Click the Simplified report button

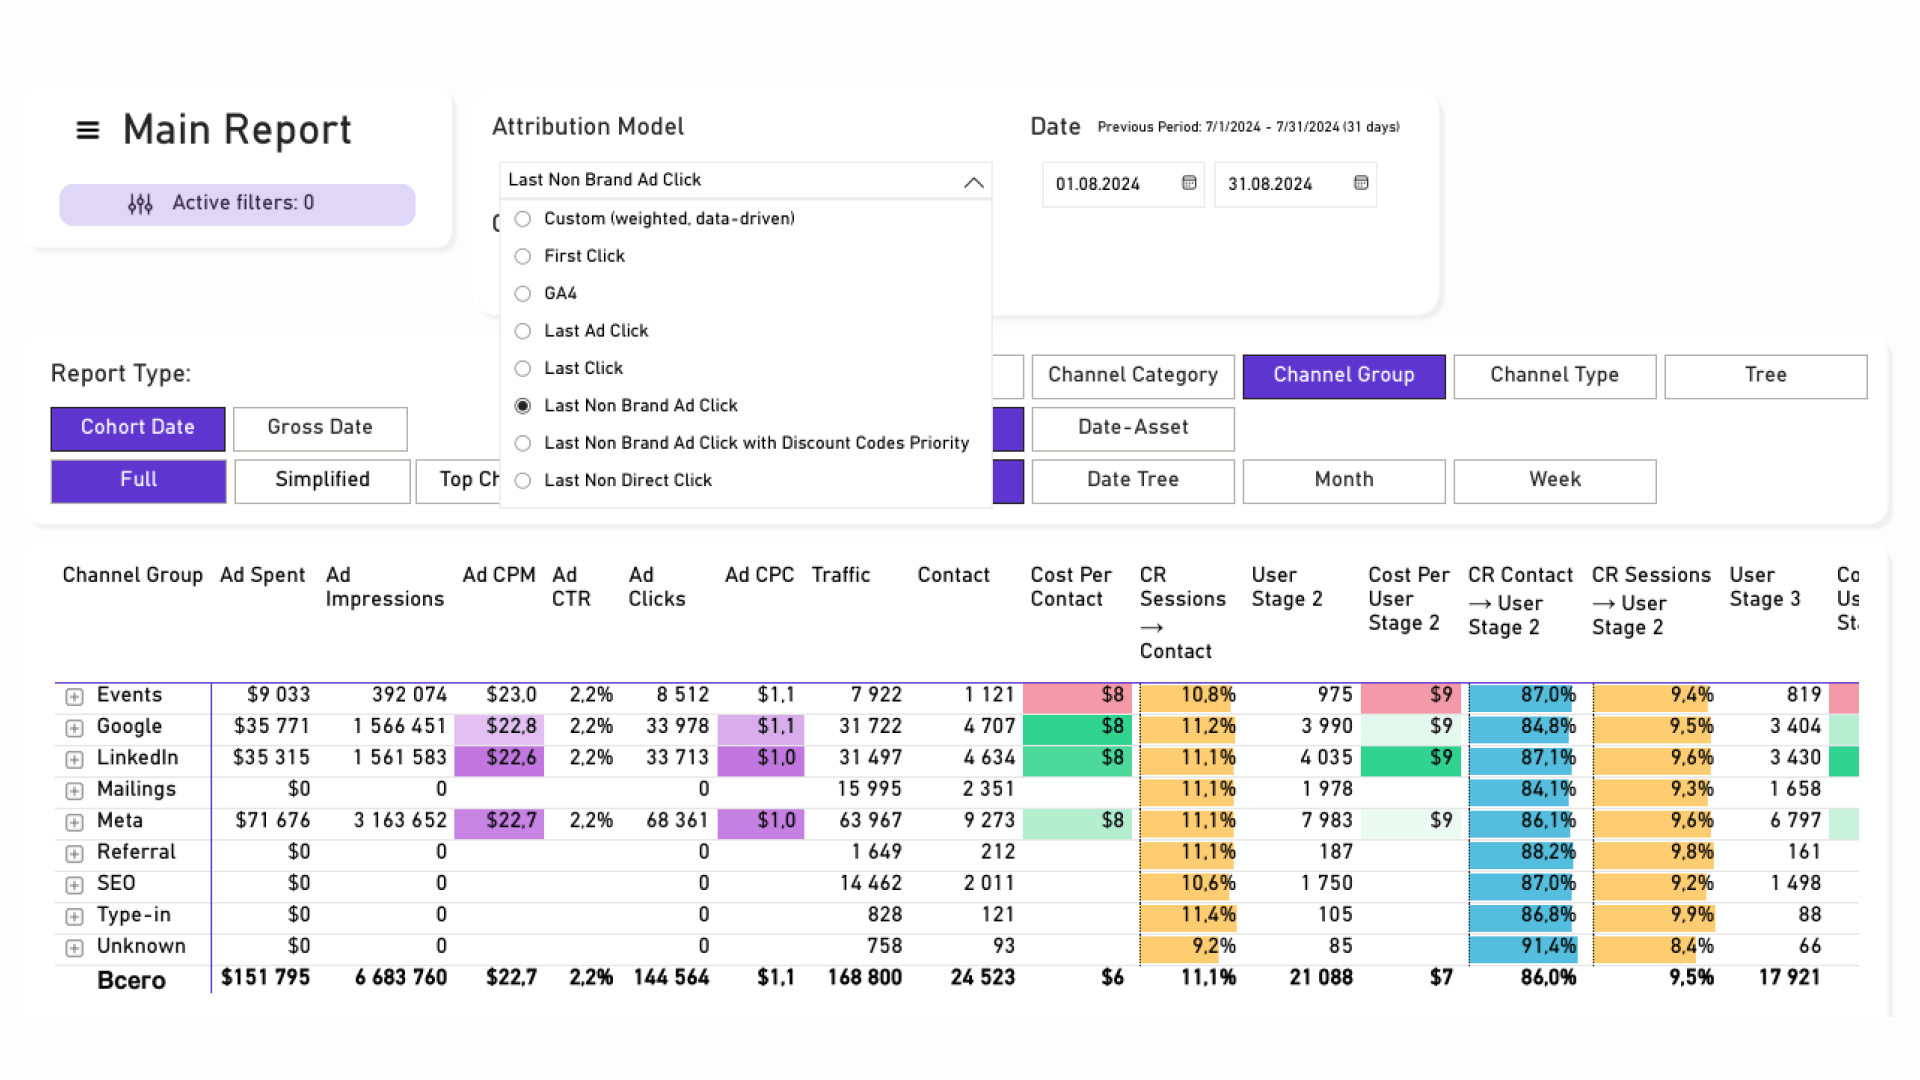coord(322,481)
